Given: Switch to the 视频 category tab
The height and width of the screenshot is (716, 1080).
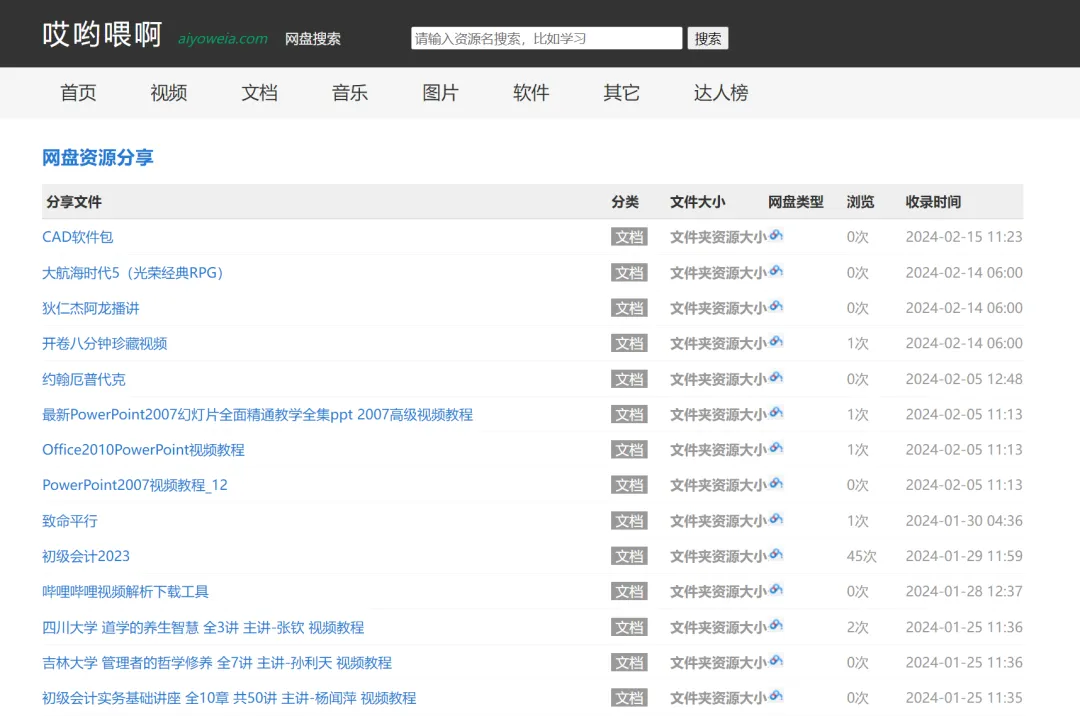Looking at the screenshot, I should [169, 93].
